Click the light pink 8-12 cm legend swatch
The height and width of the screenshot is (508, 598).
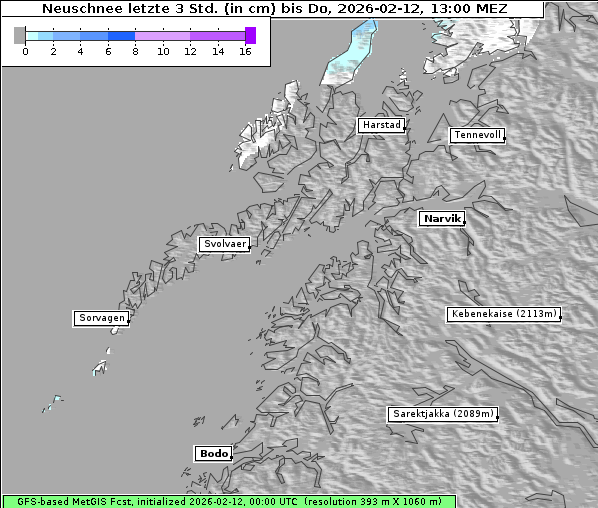[162, 36]
